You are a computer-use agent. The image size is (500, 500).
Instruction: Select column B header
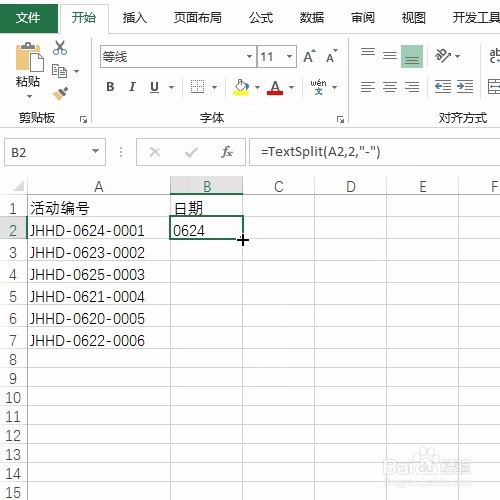207,186
